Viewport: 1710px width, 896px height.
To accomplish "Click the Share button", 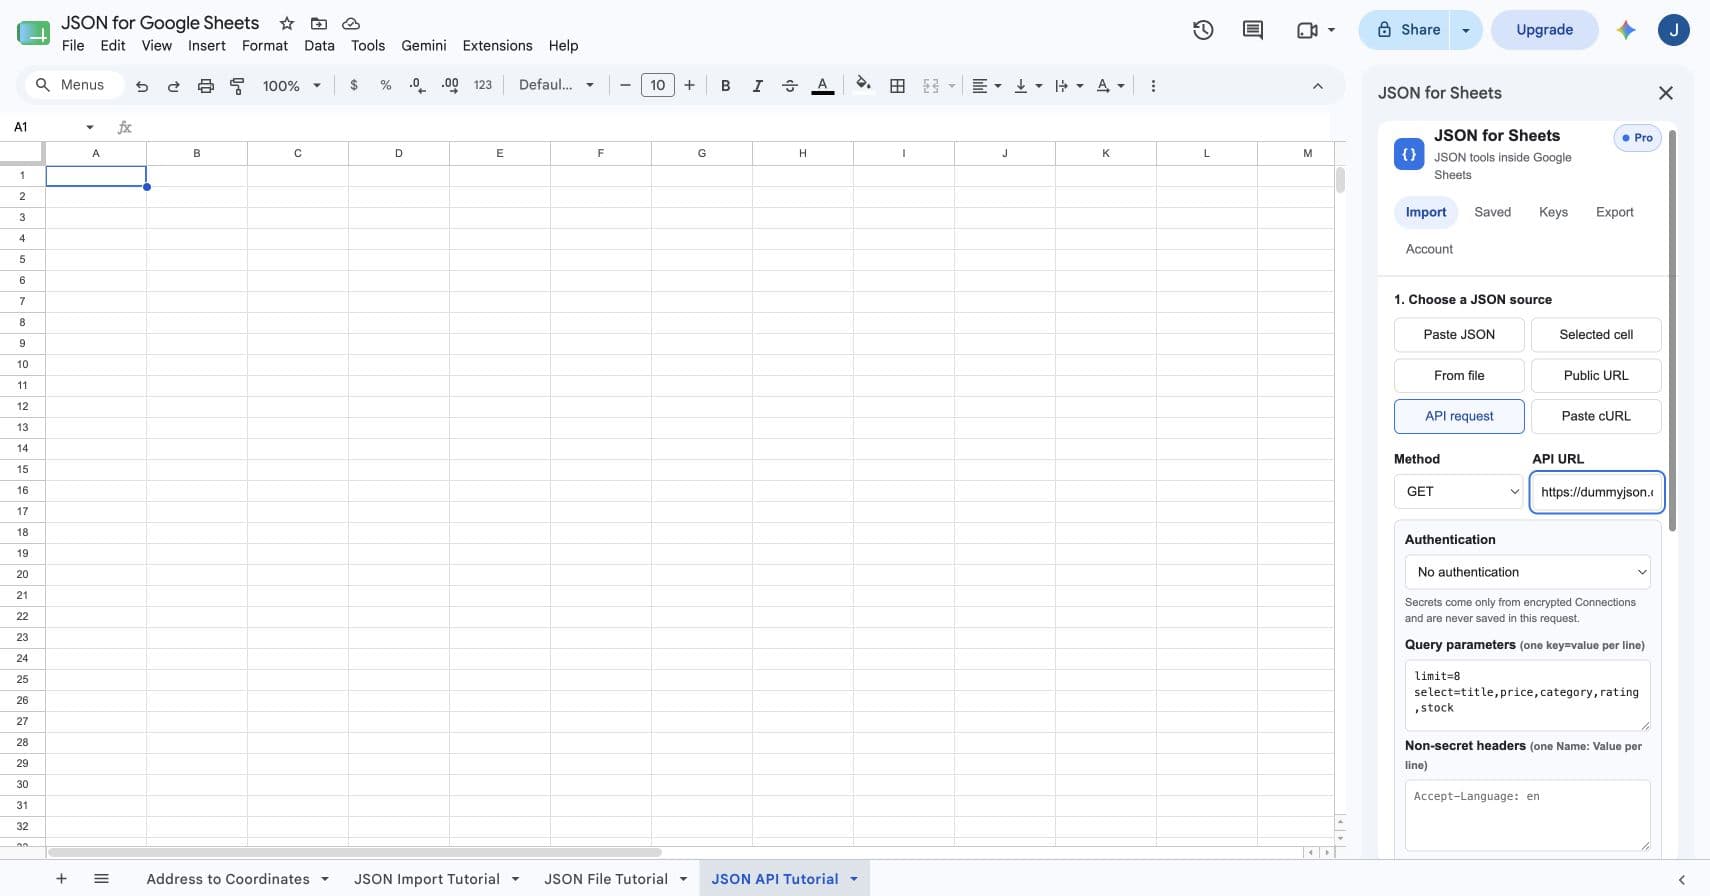I will 1408,30.
